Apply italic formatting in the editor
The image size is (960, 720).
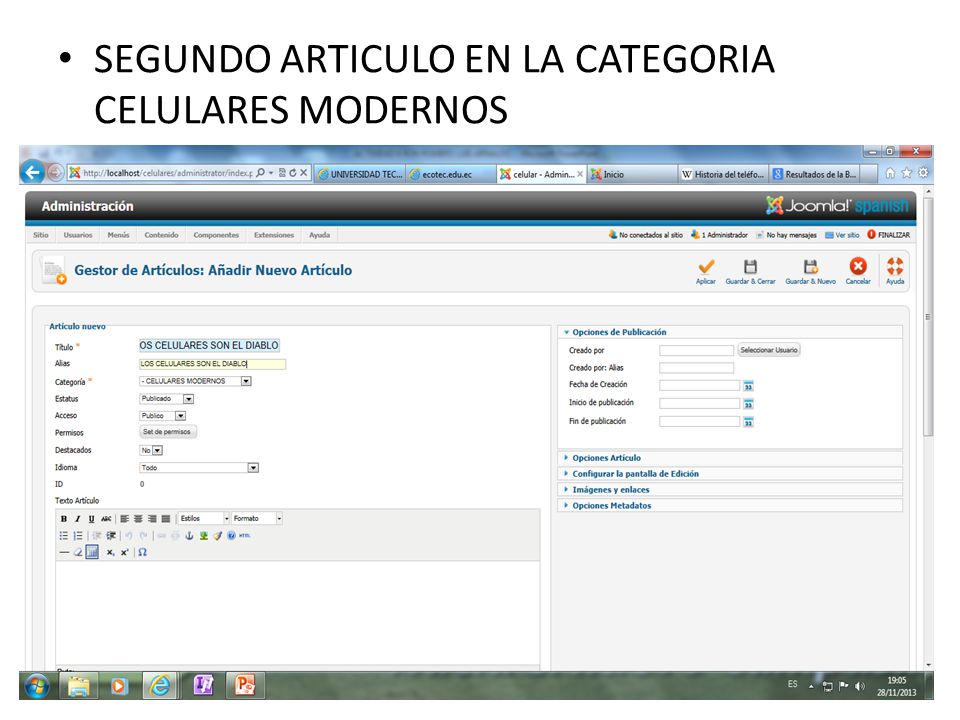(x=78, y=519)
